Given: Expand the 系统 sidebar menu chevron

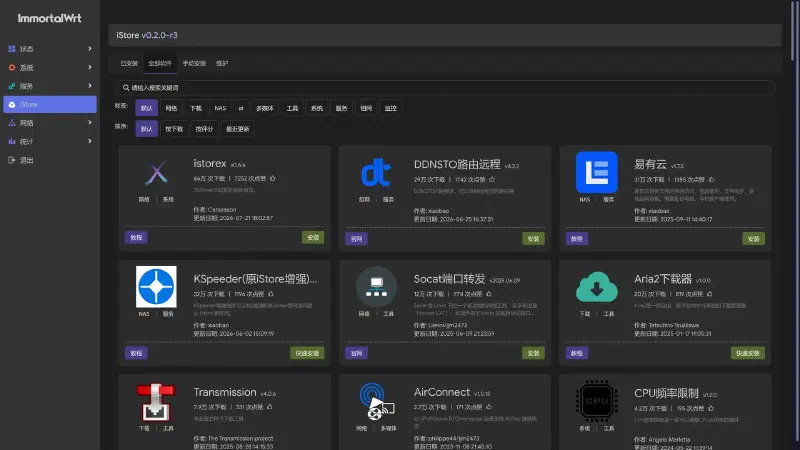Looking at the screenshot, I should [x=90, y=67].
